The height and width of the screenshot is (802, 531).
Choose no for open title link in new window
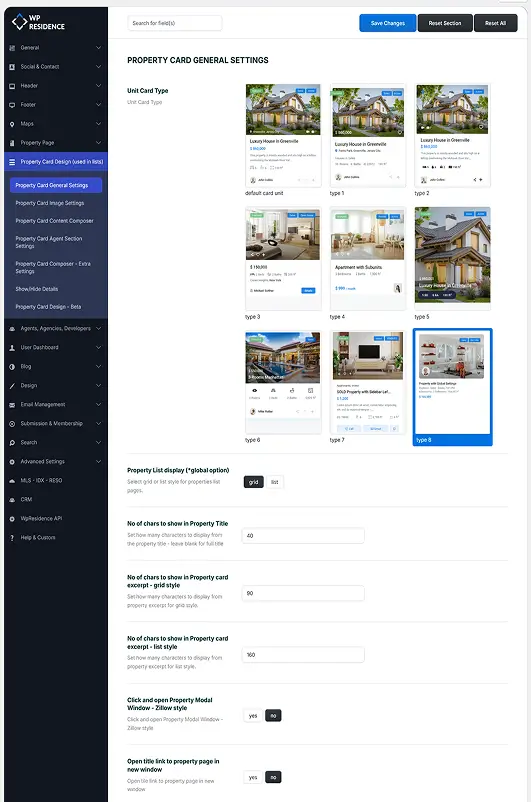273,777
